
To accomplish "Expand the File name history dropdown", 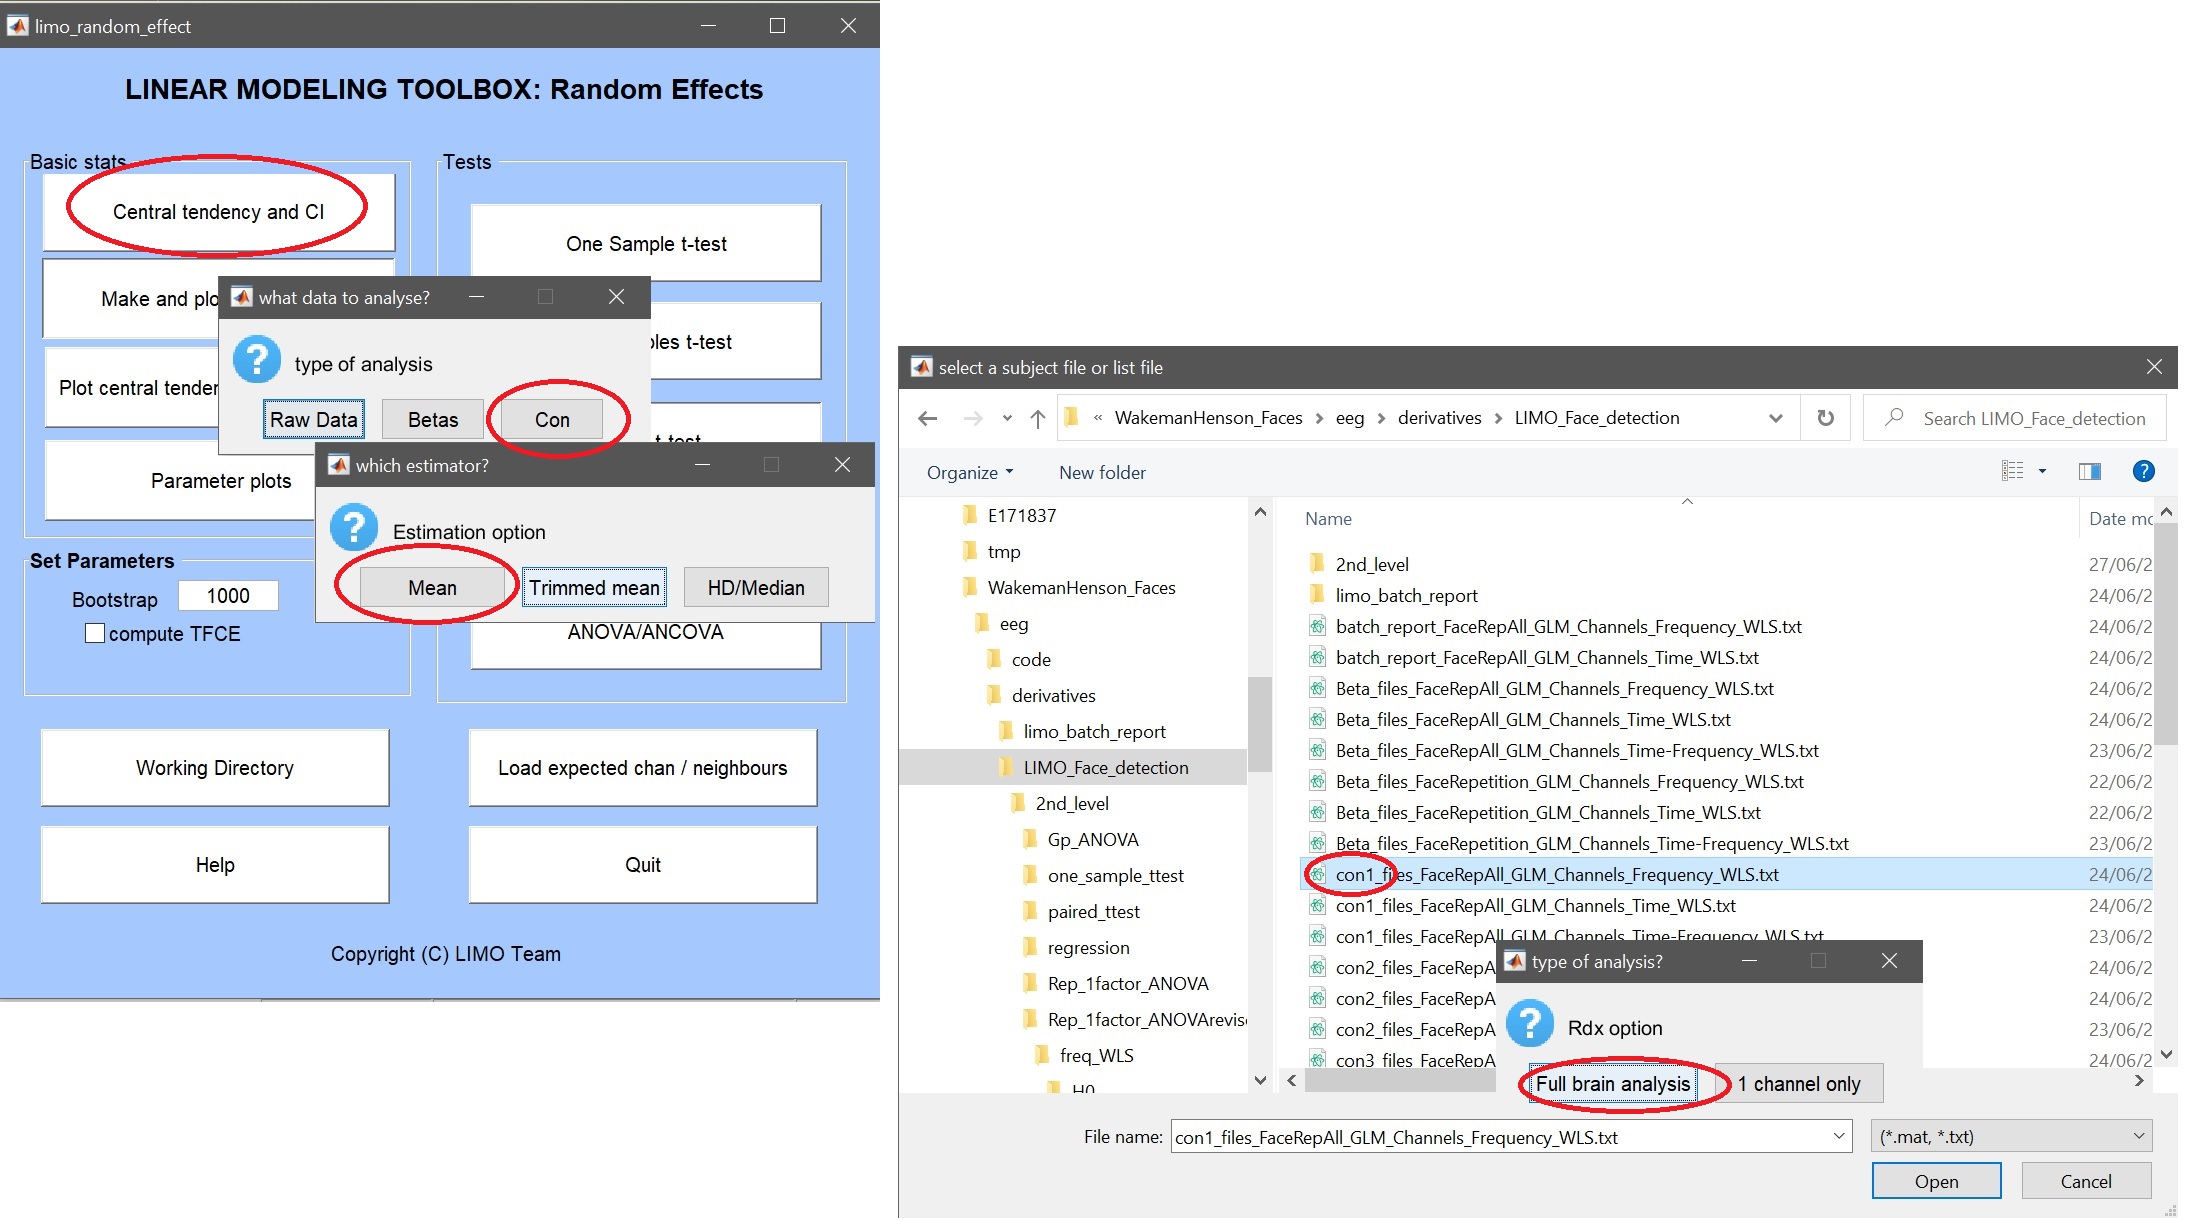I will (1838, 1136).
